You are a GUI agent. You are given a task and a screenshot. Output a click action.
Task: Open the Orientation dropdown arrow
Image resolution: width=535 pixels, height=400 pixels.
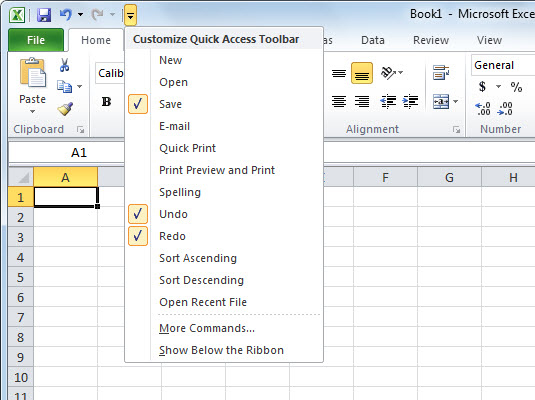coord(401,72)
